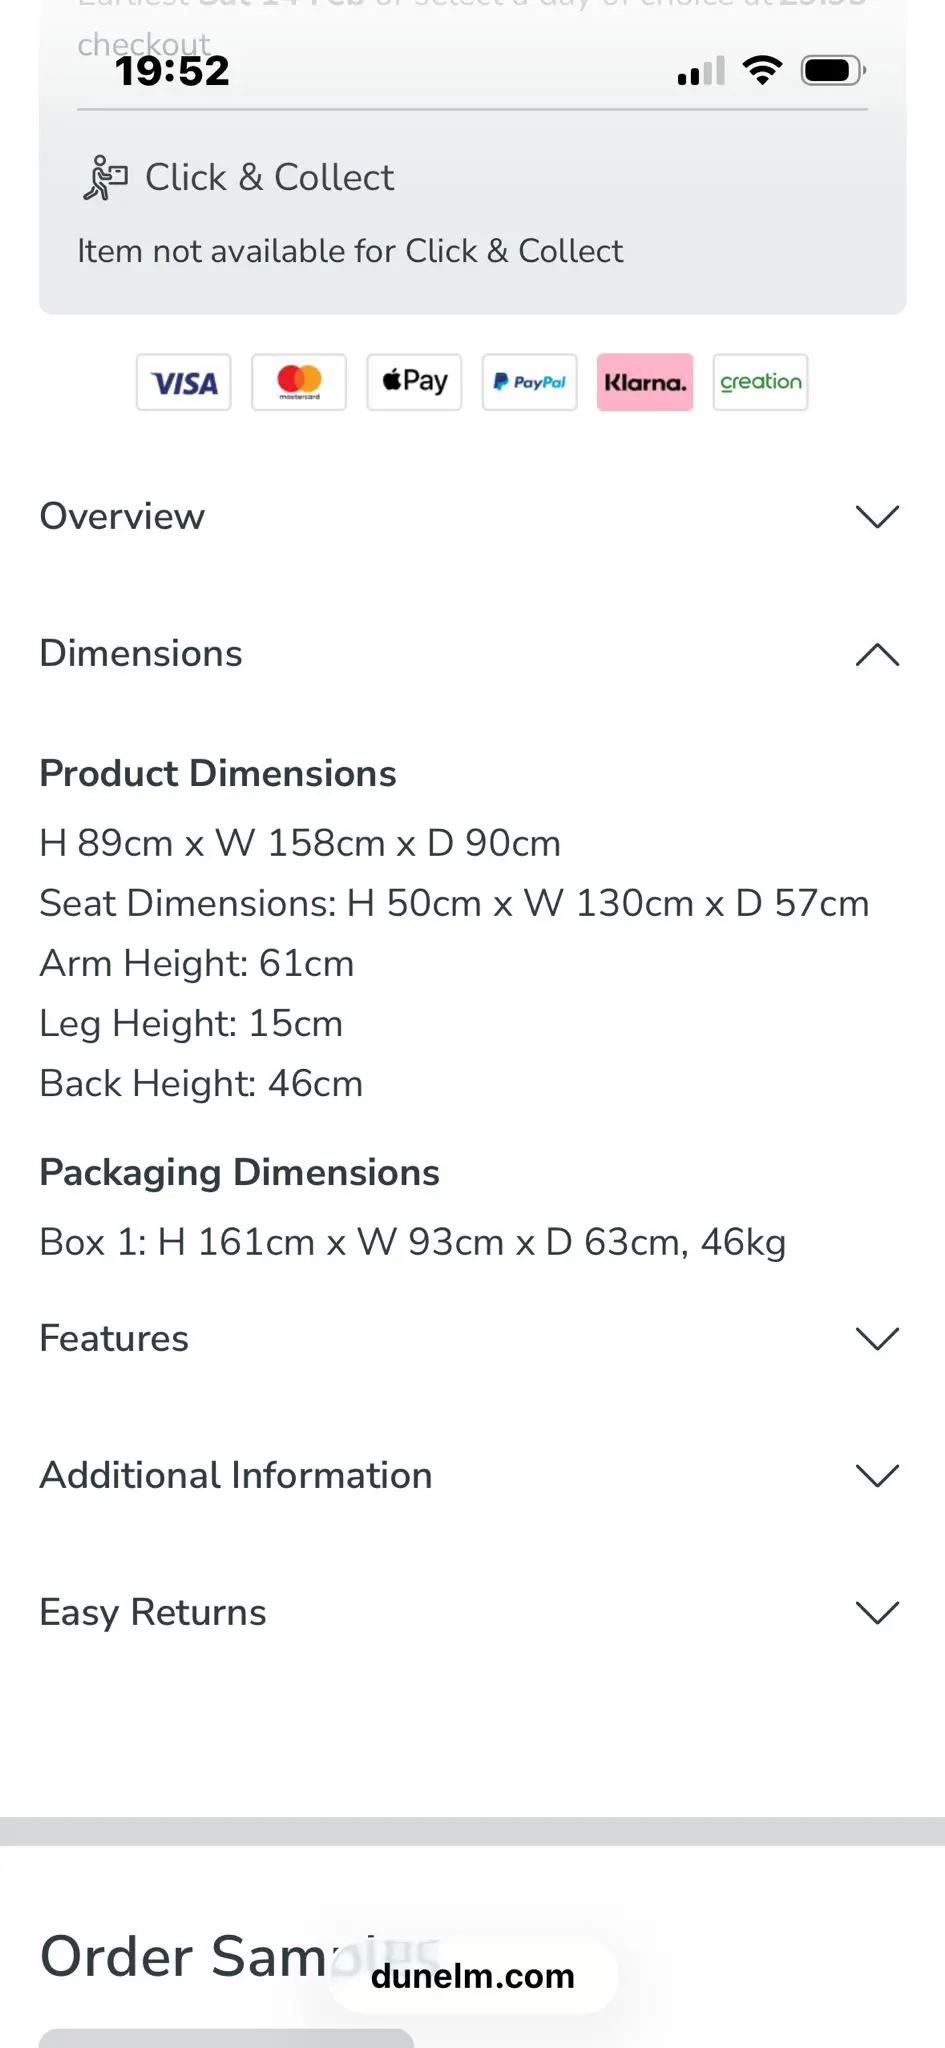Tap the Wi-Fi status icon

pos(762,71)
